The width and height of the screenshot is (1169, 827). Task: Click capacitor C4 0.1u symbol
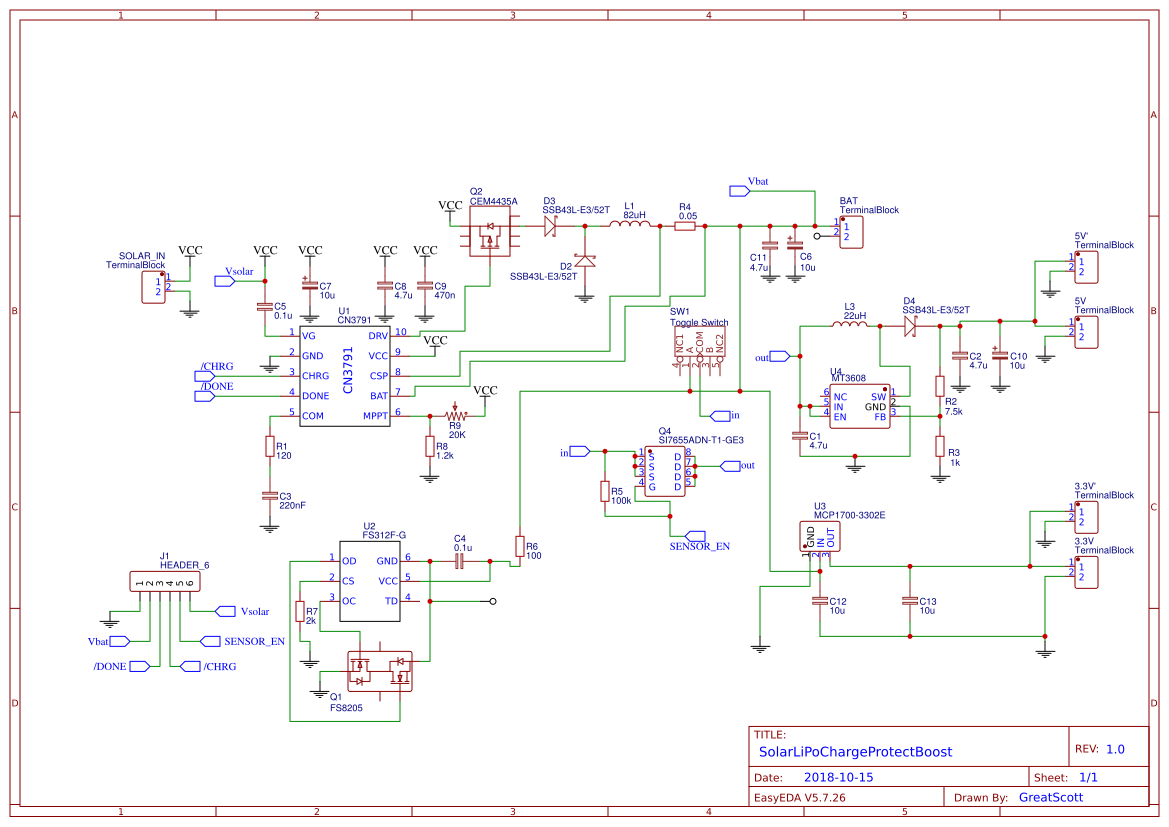(459, 561)
